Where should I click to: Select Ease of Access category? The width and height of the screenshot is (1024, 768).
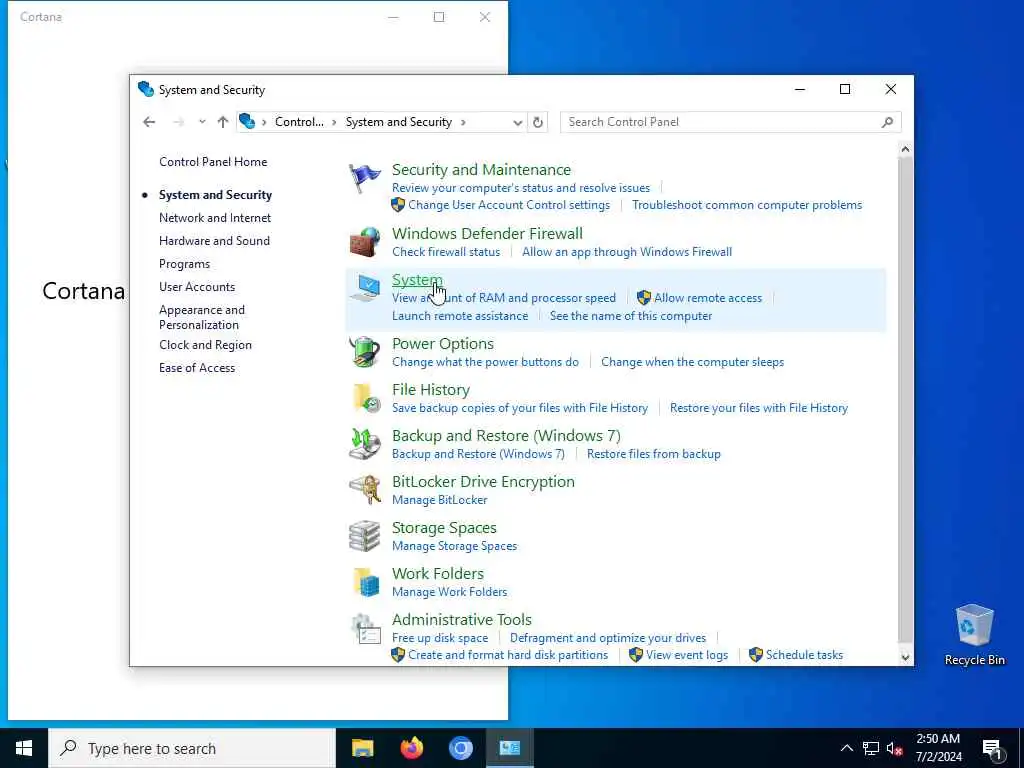point(197,368)
